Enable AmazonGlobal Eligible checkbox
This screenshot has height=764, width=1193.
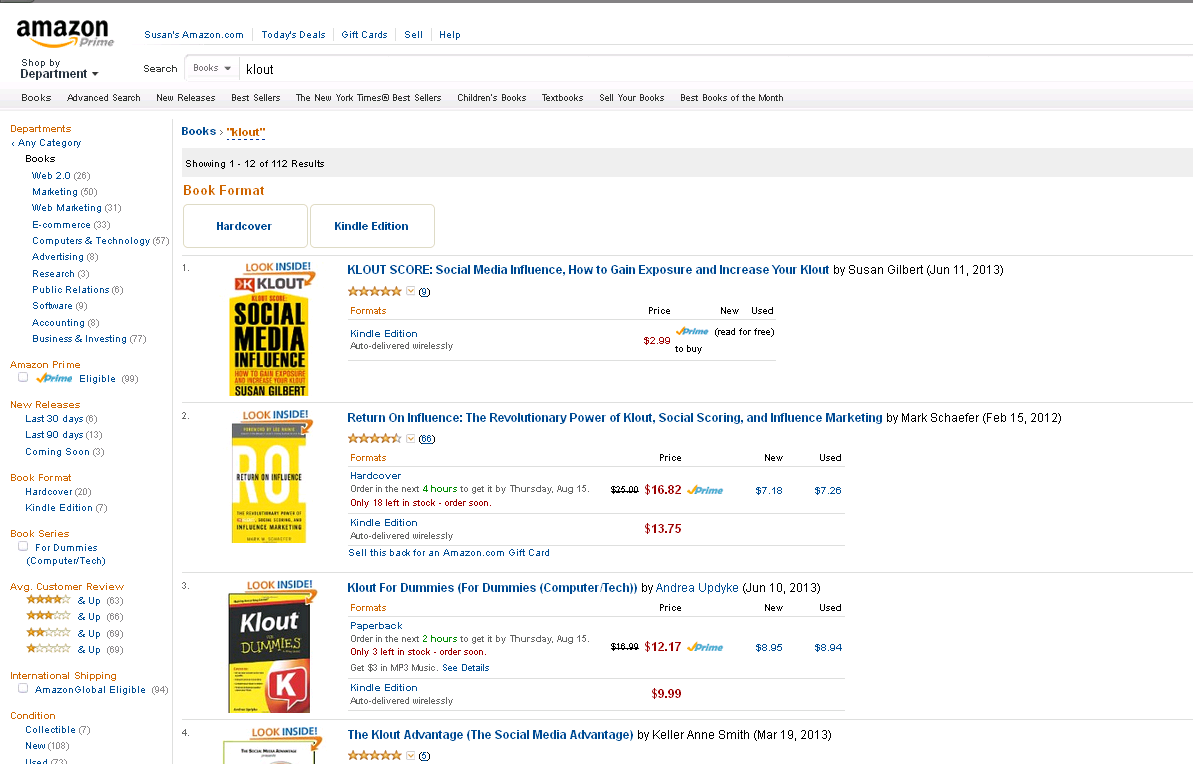pos(23,689)
